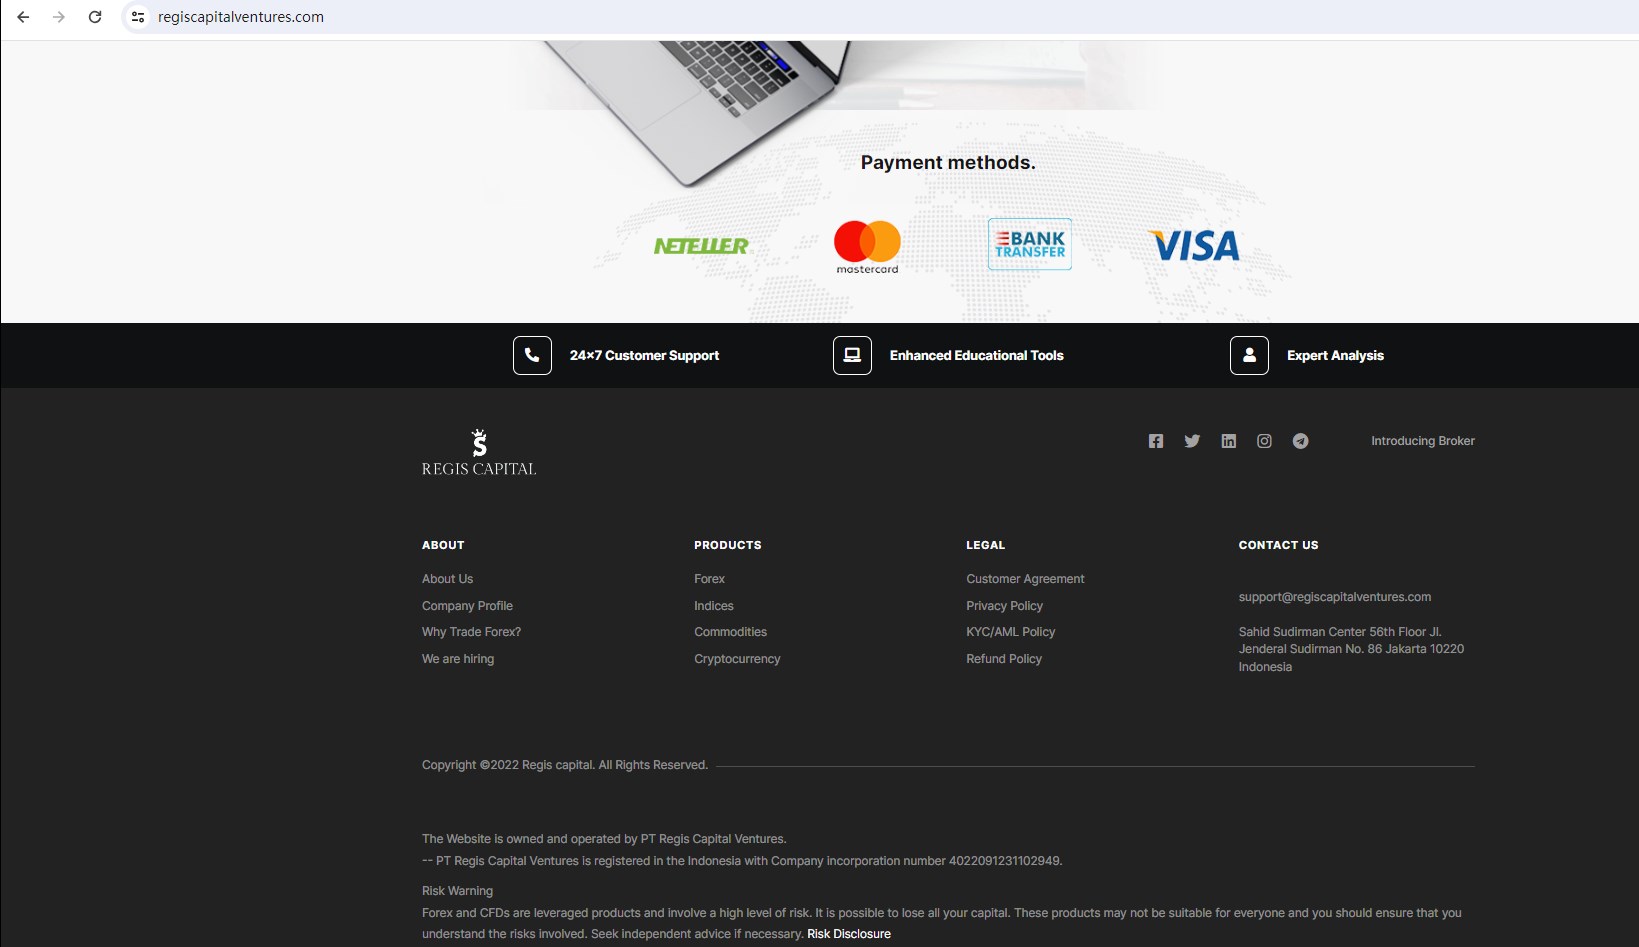Click the 24×7 Customer Support heading
The image size is (1639, 947).
pyautogui.click(x=644, y=356)
